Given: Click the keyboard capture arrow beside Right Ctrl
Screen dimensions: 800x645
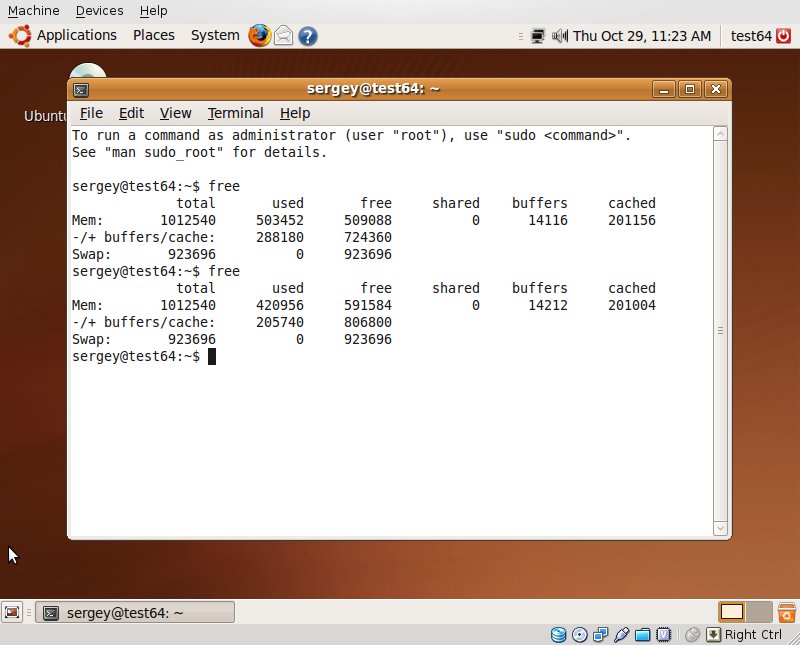Looking at the screenshot, I should pyautogui.click(x=714, y=634).
